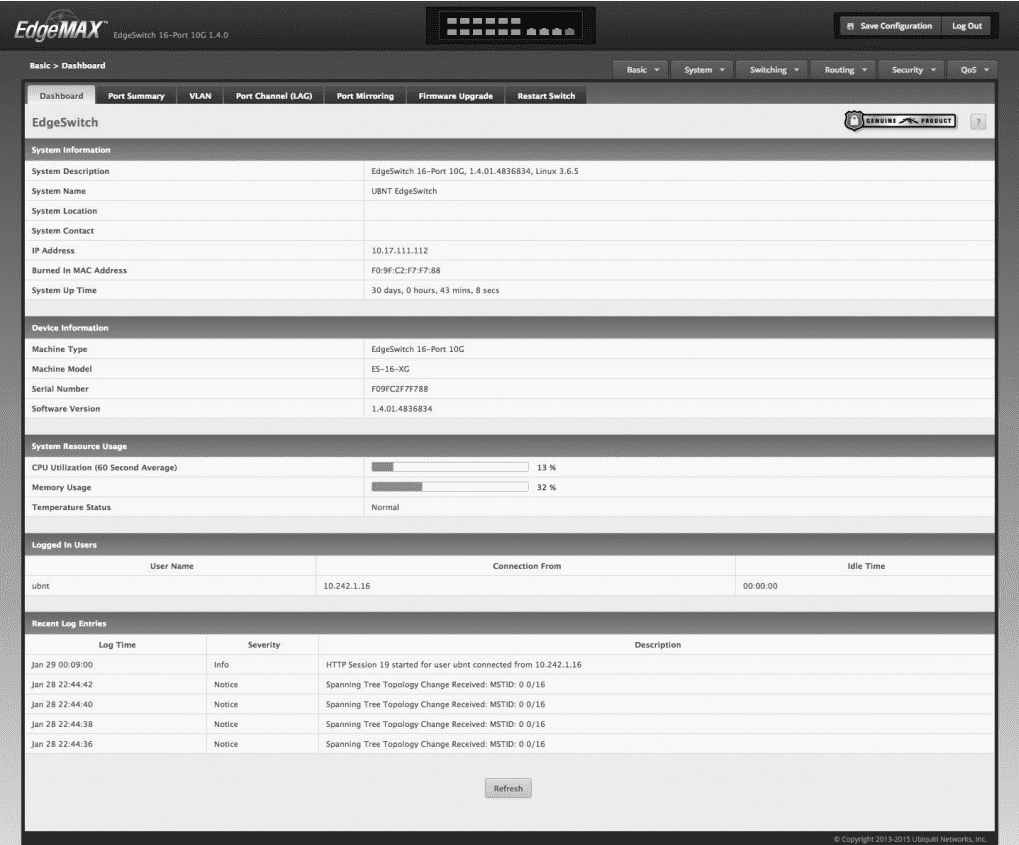
Task: Click Machine Model ES-16-XG value
Action: (390, 369)
